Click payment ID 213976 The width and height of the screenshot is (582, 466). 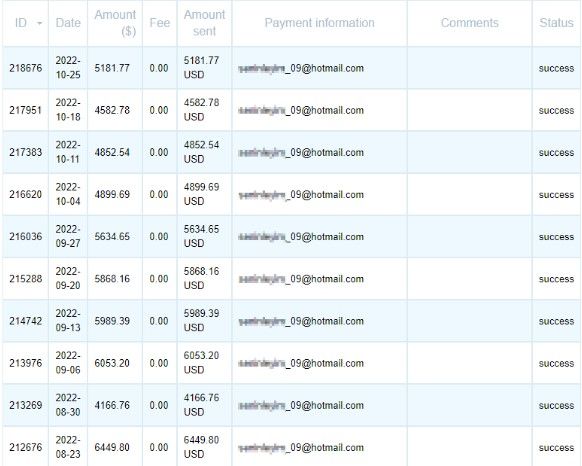pos(26,363)
